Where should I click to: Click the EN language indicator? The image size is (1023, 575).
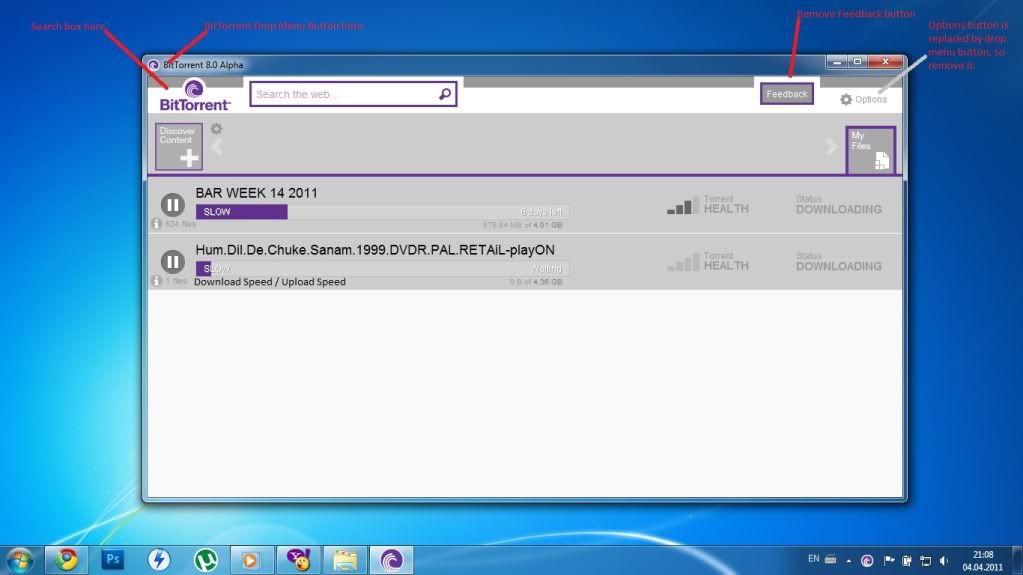tap(814, 559)
